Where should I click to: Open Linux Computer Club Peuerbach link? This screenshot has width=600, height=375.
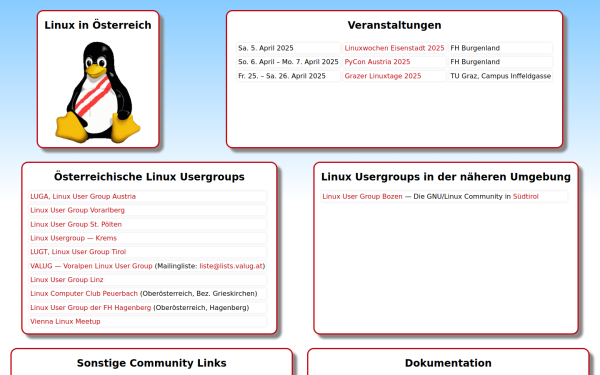[x=84, y=293]
